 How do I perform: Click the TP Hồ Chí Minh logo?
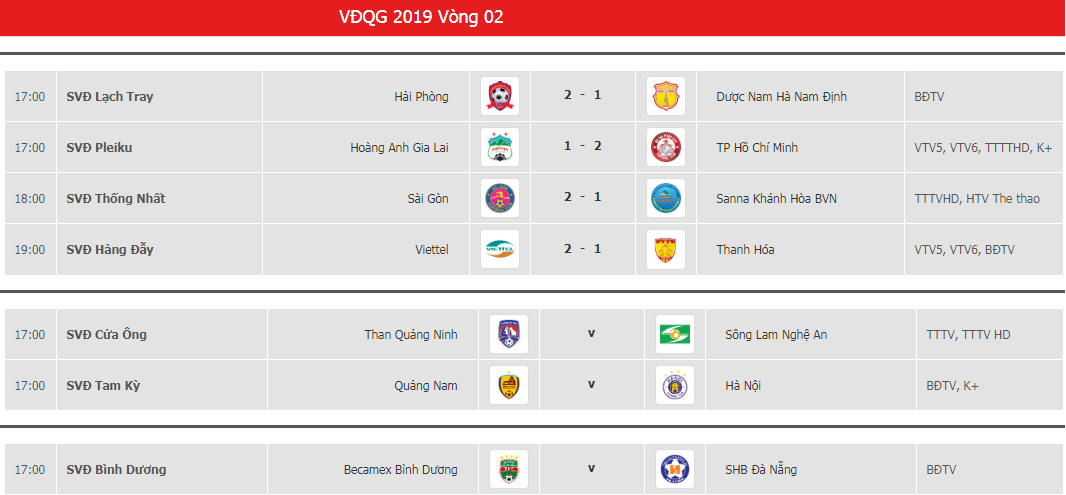click(x=665, y=148)
